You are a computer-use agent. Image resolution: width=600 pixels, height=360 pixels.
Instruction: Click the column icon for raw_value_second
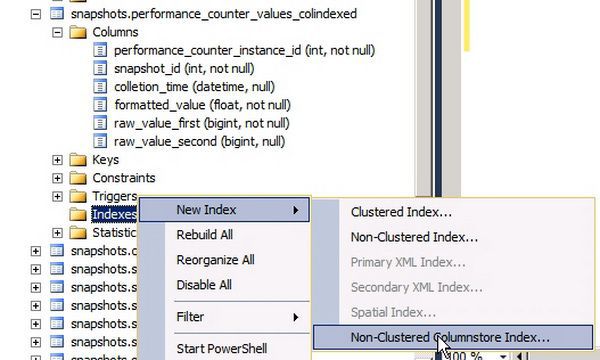(x=100, y=142)
